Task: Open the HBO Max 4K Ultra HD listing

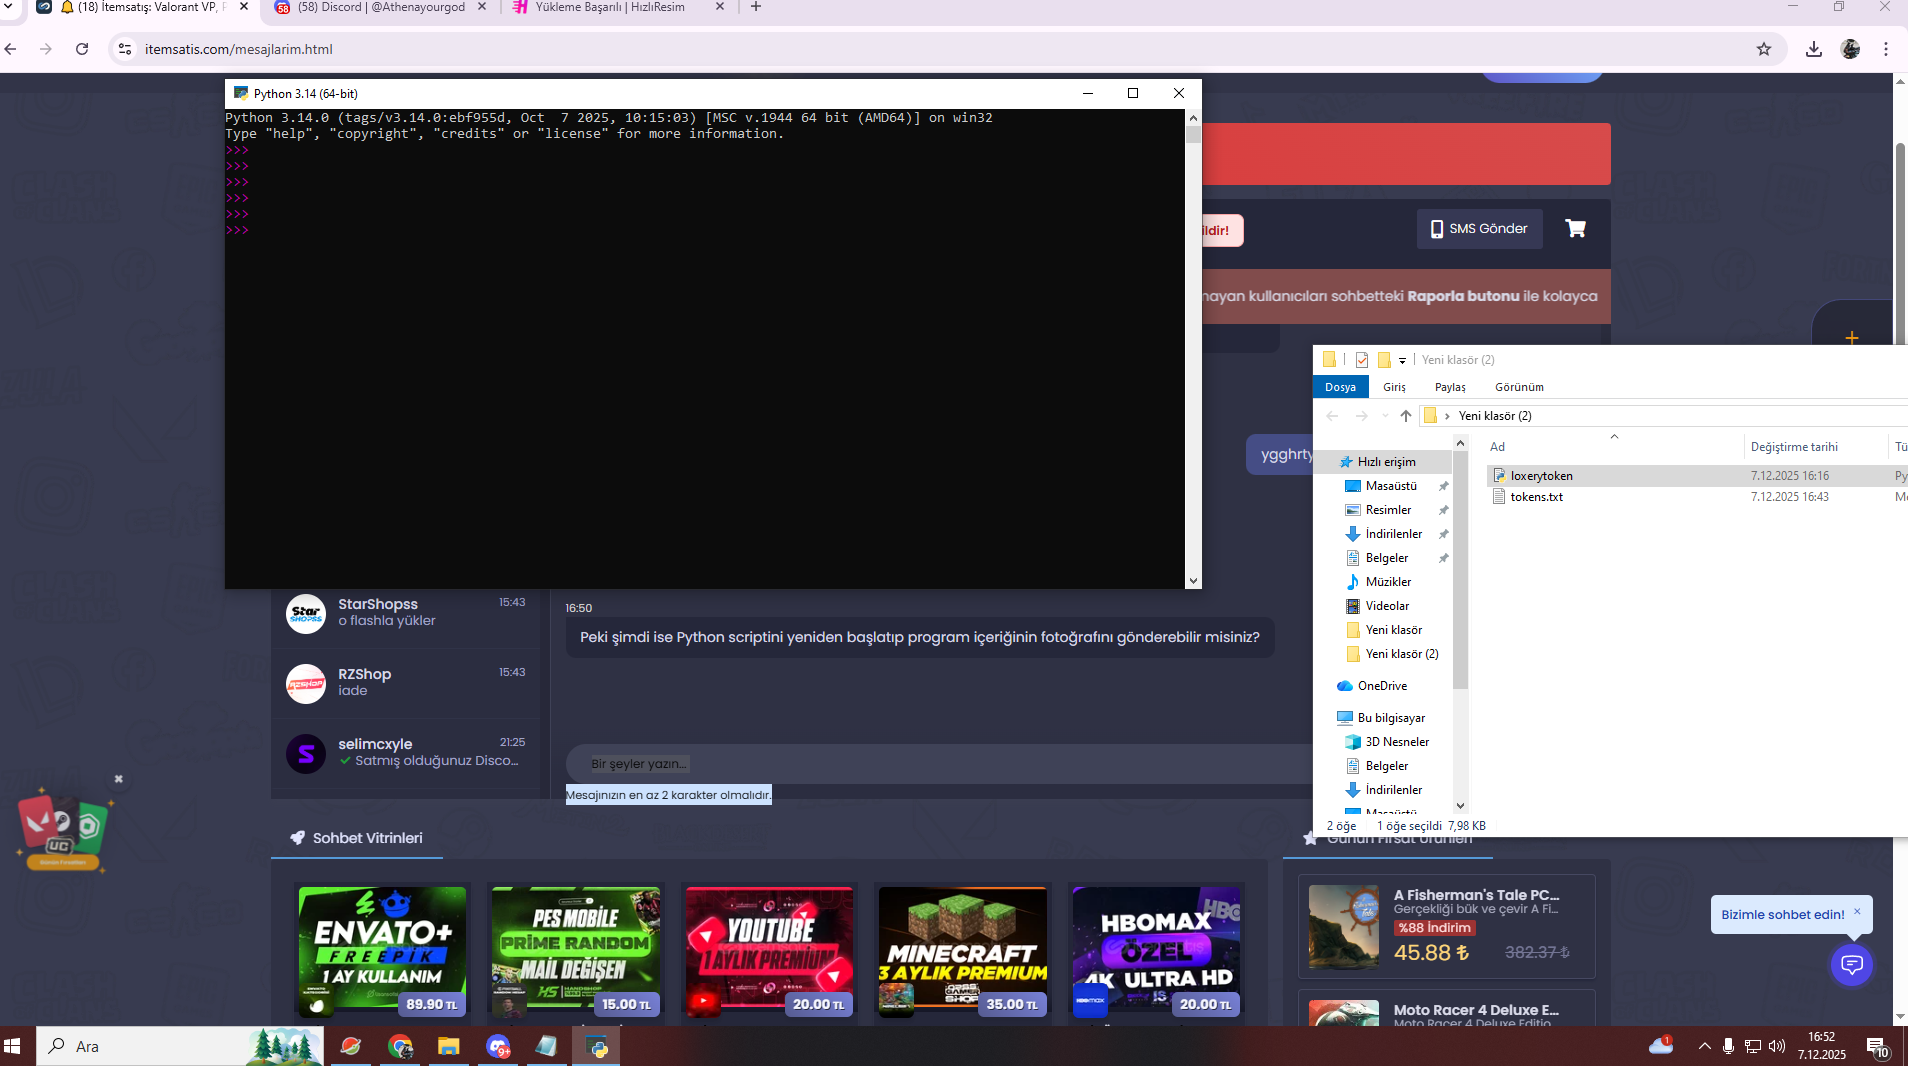Action: click(x=1156, y=953)
